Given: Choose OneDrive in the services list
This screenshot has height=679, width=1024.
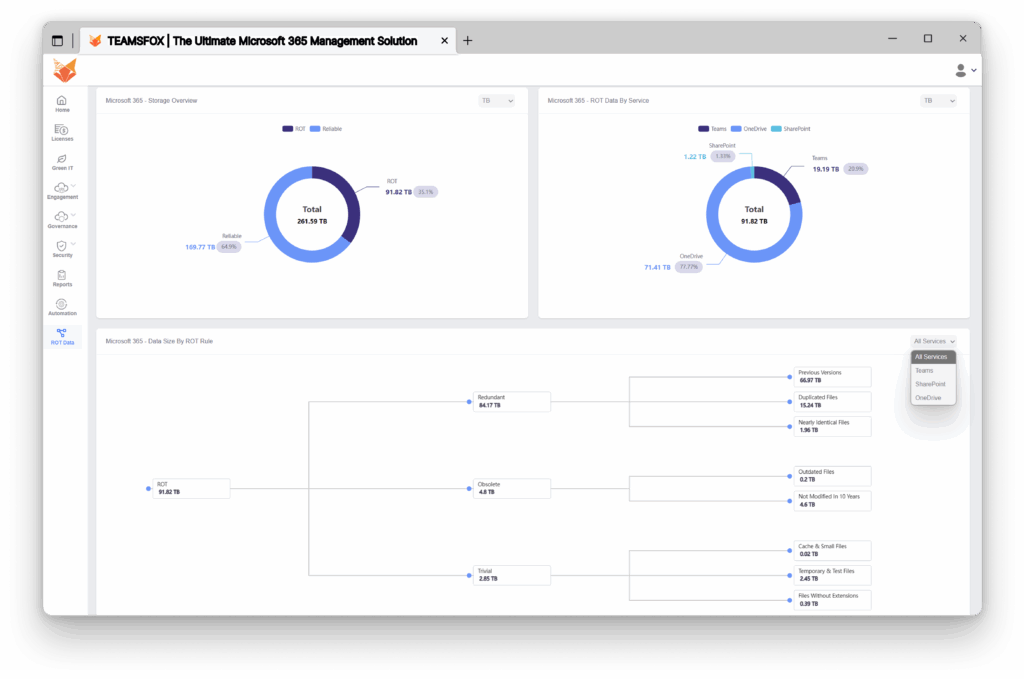Looking at the screenshot, I should point(933,398).
